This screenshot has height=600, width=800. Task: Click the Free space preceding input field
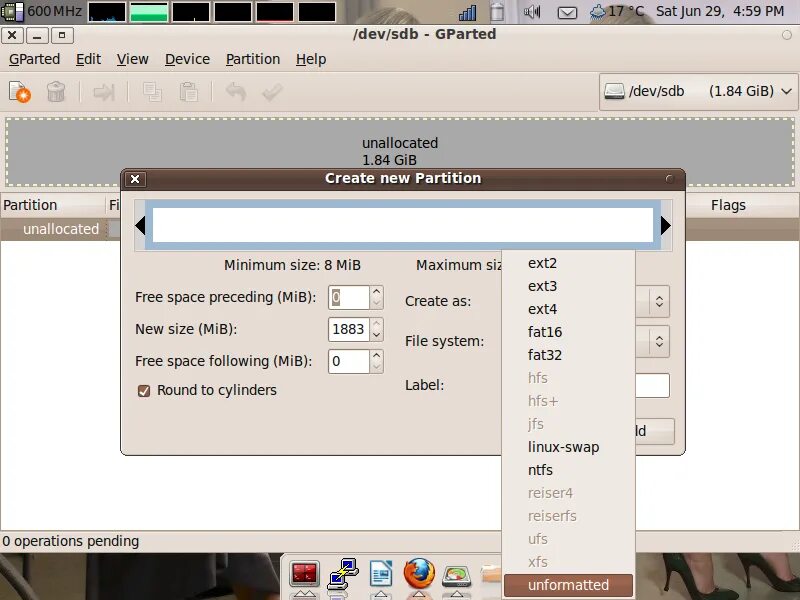349,297
